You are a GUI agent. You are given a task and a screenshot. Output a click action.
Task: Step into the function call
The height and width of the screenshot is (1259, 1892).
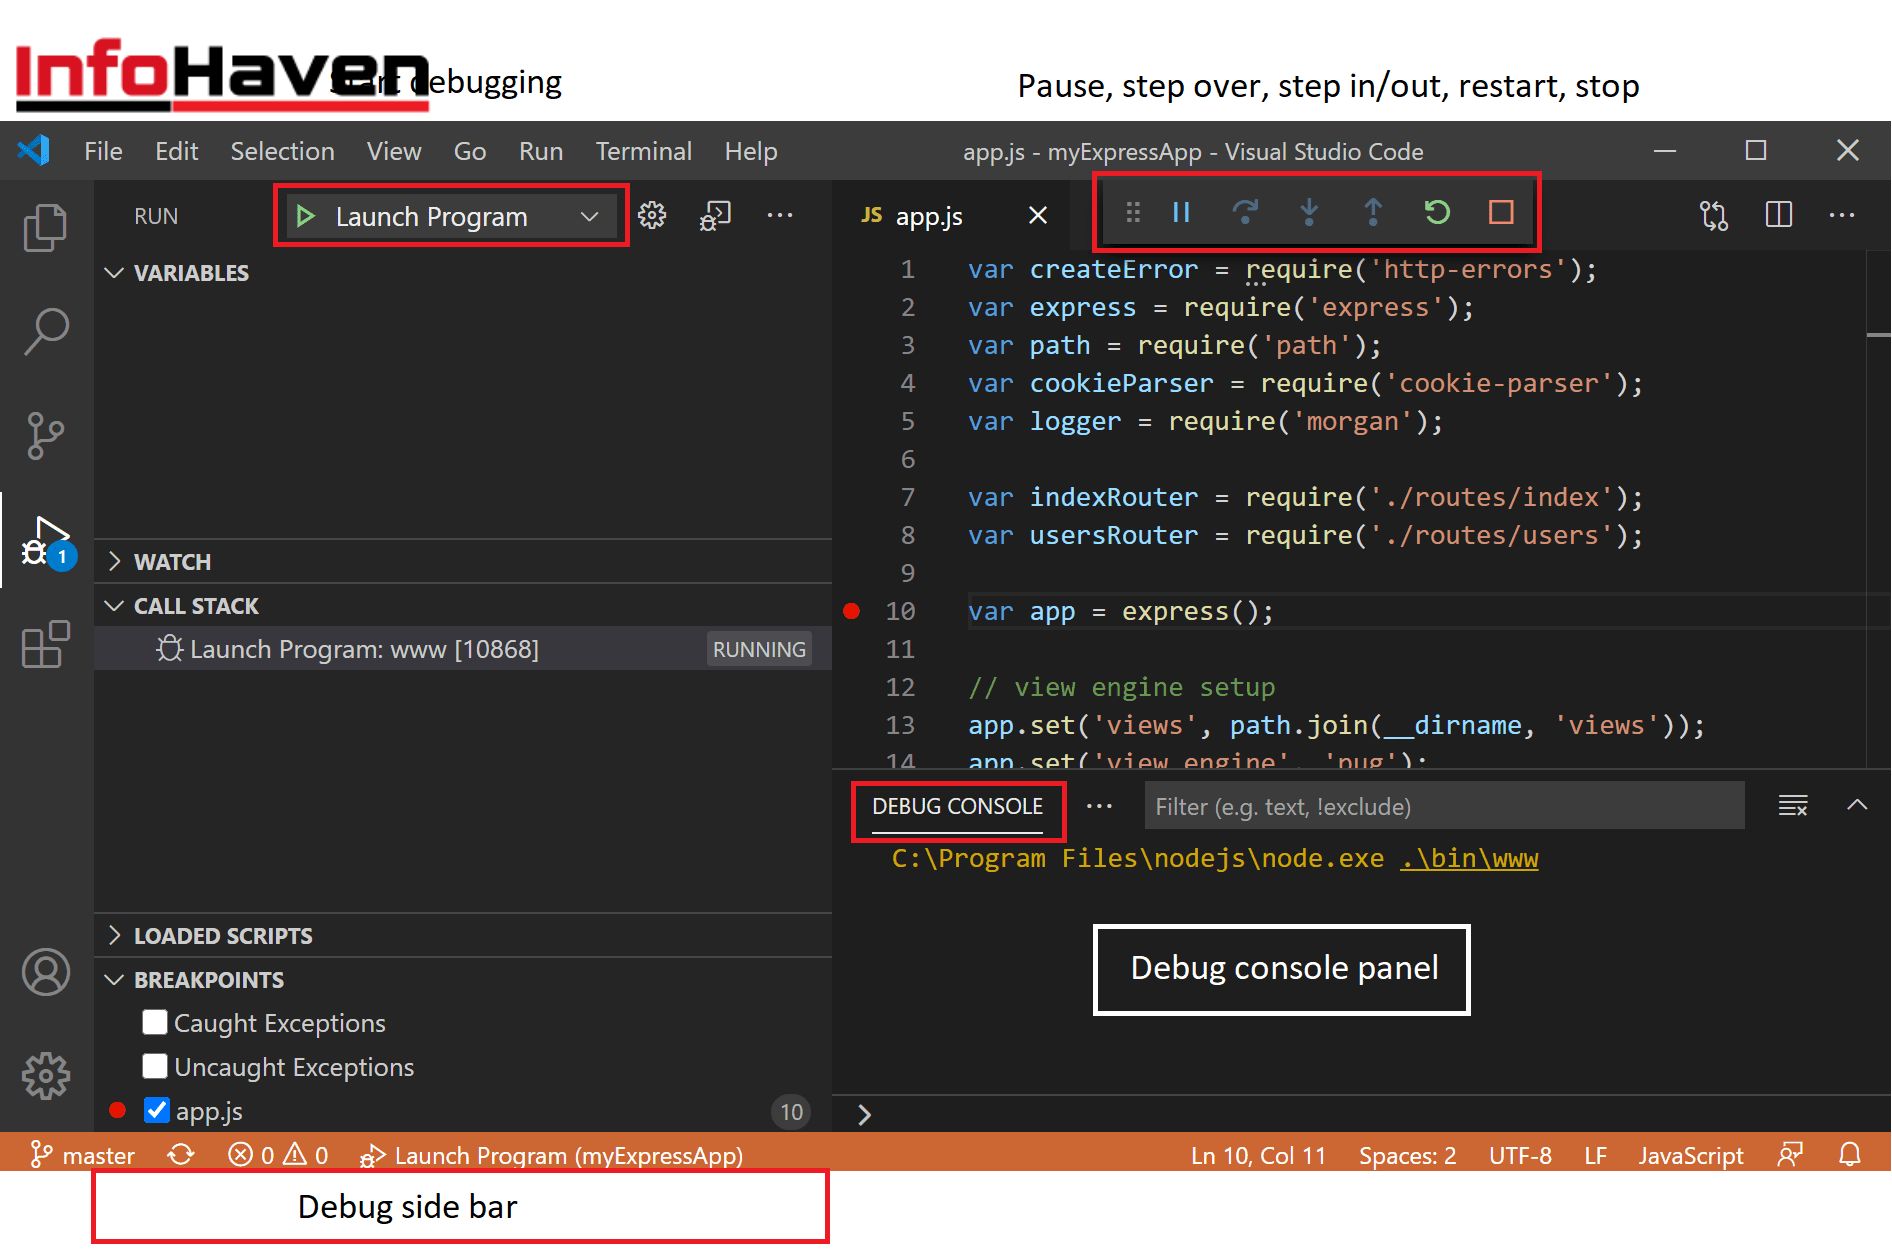[1309, 212]
